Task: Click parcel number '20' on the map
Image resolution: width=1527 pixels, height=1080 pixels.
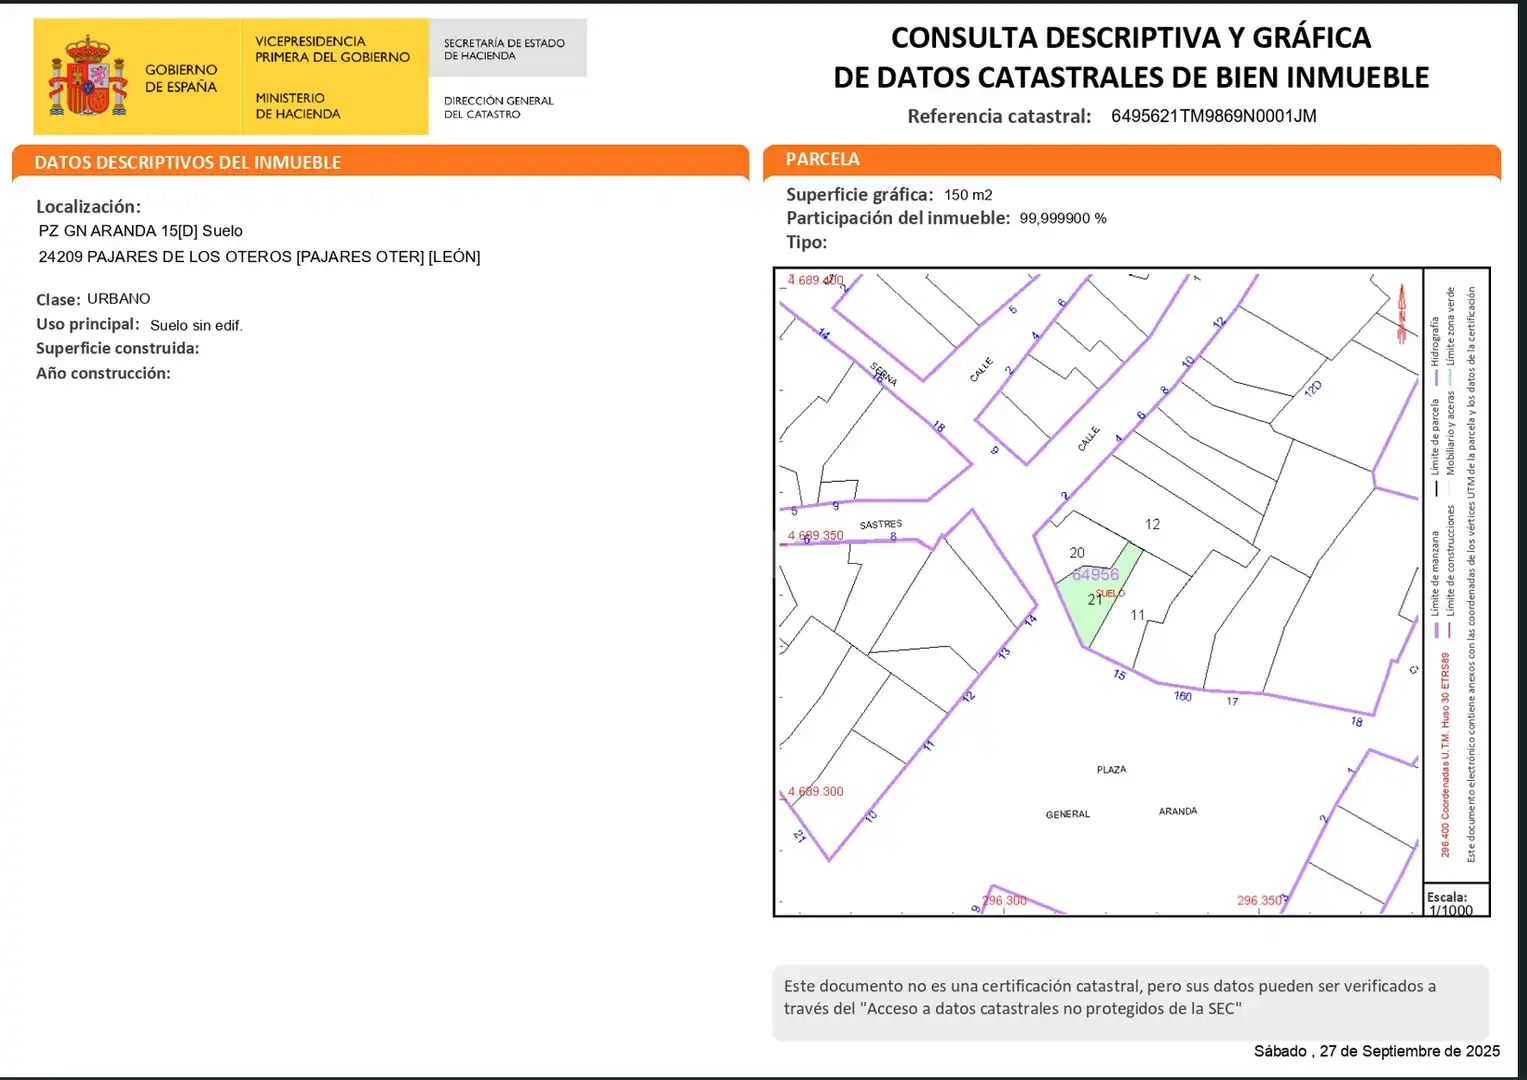Action: [1077, 553]
